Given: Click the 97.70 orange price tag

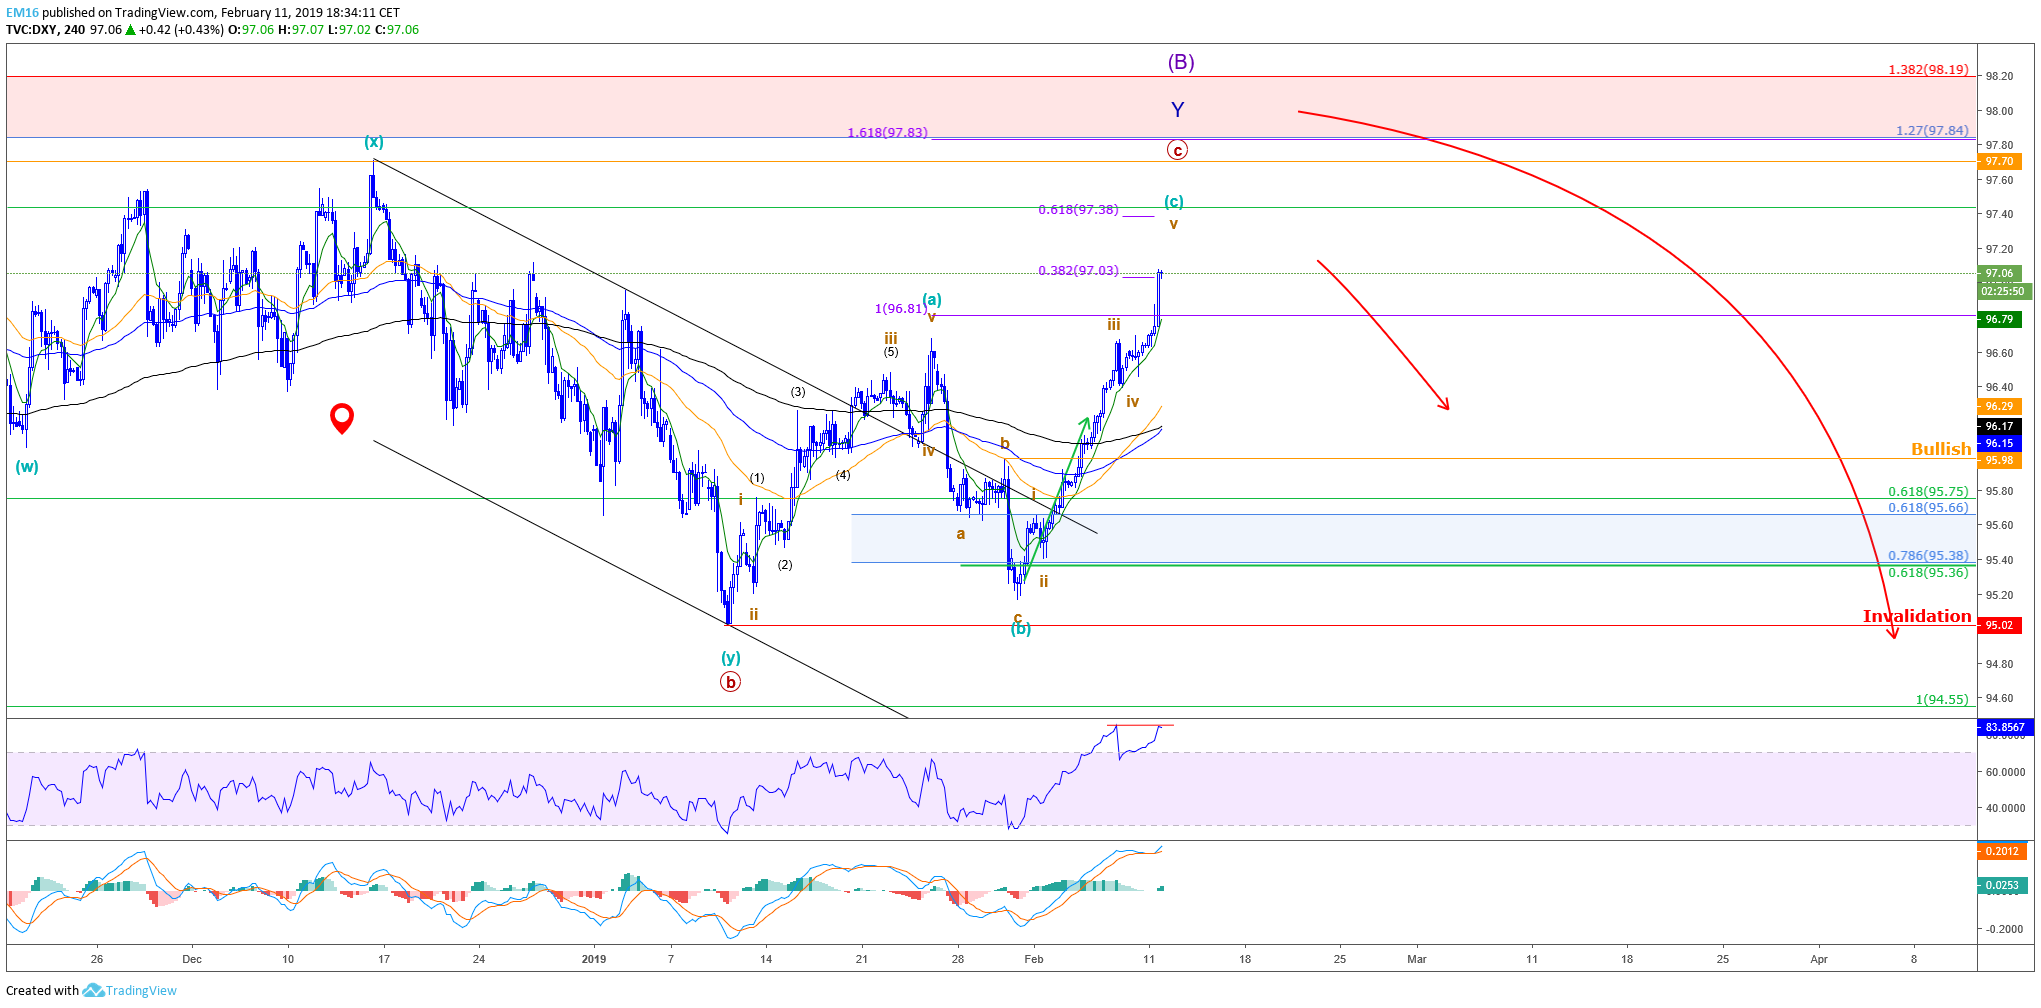Looking at the screenshot, I should point(1999,161).
